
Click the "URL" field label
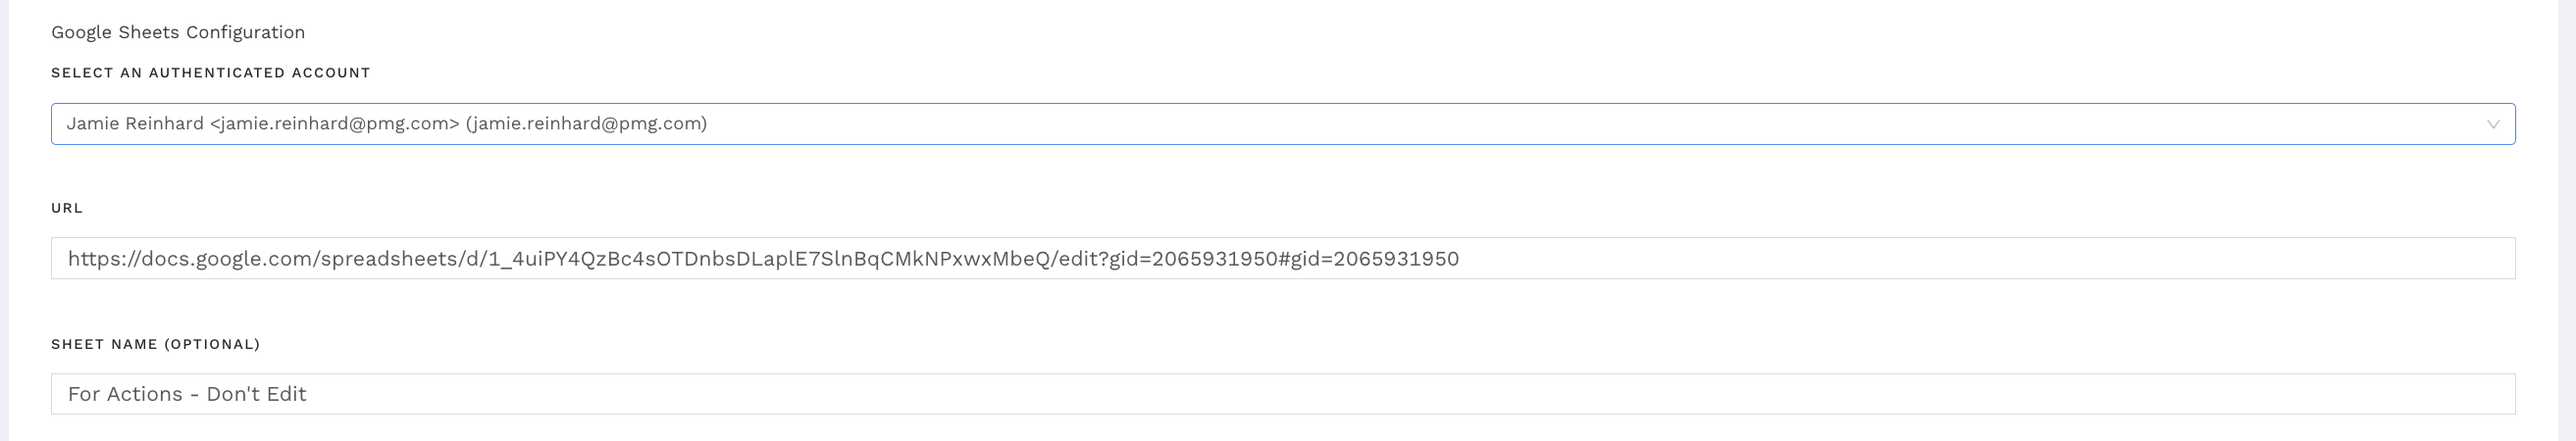(67, 208)
